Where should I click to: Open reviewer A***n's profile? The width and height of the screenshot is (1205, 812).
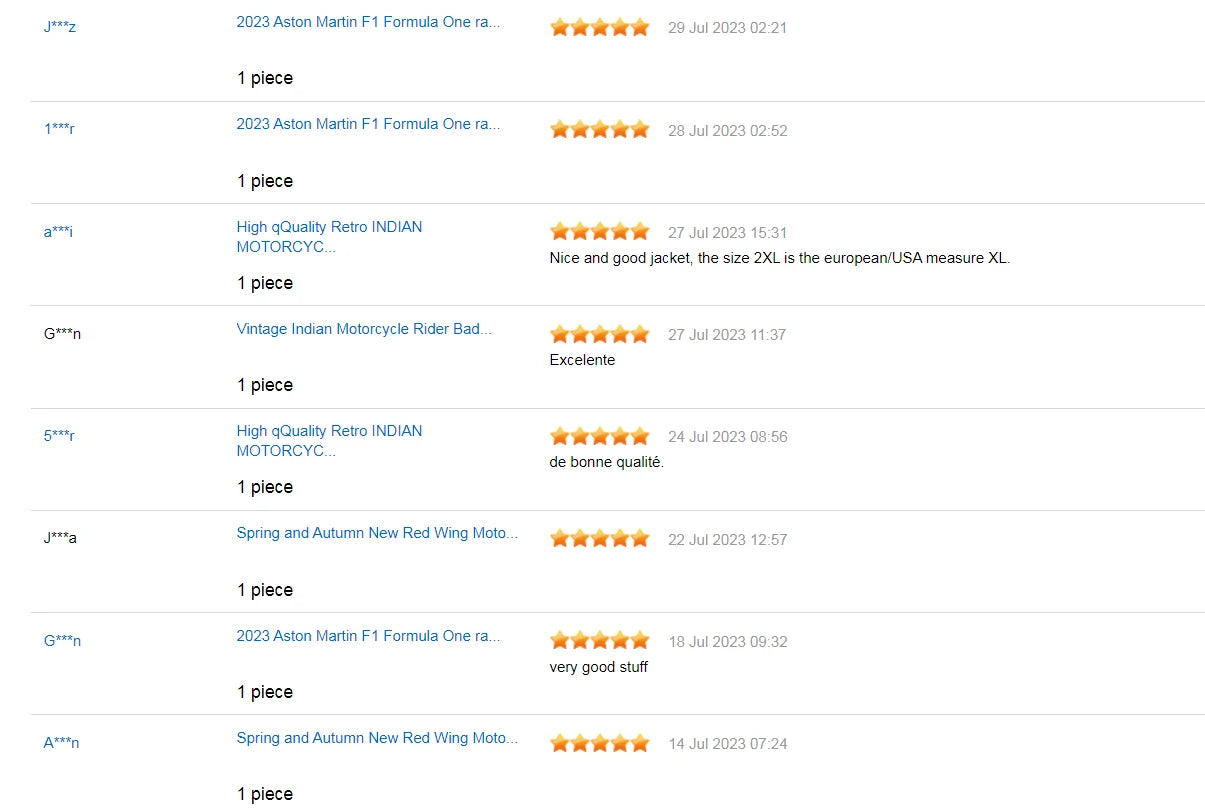(x=61, y=743)
